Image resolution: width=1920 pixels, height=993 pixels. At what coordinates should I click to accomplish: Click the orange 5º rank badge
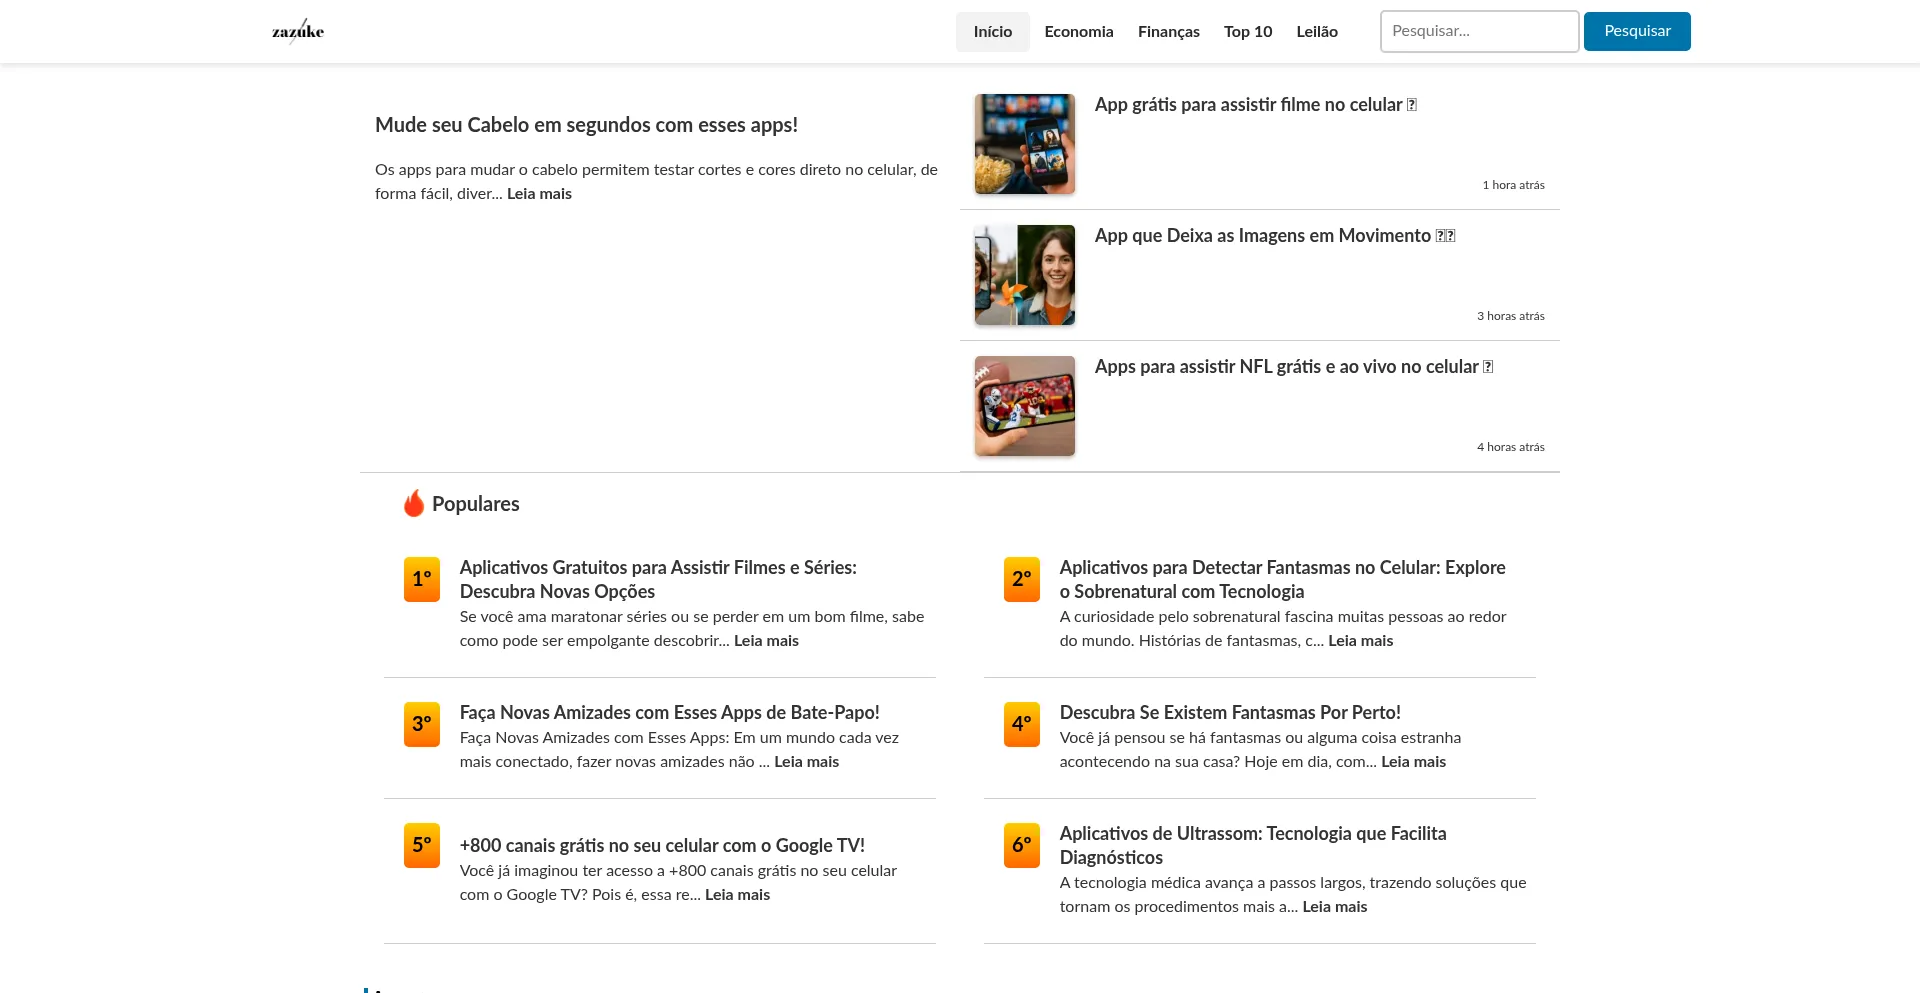click(421, 845)
